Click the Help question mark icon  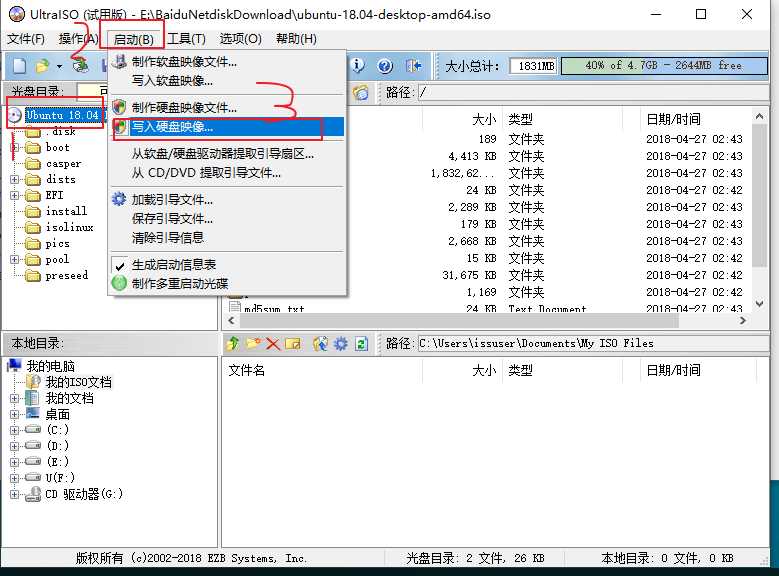(385, 66)
